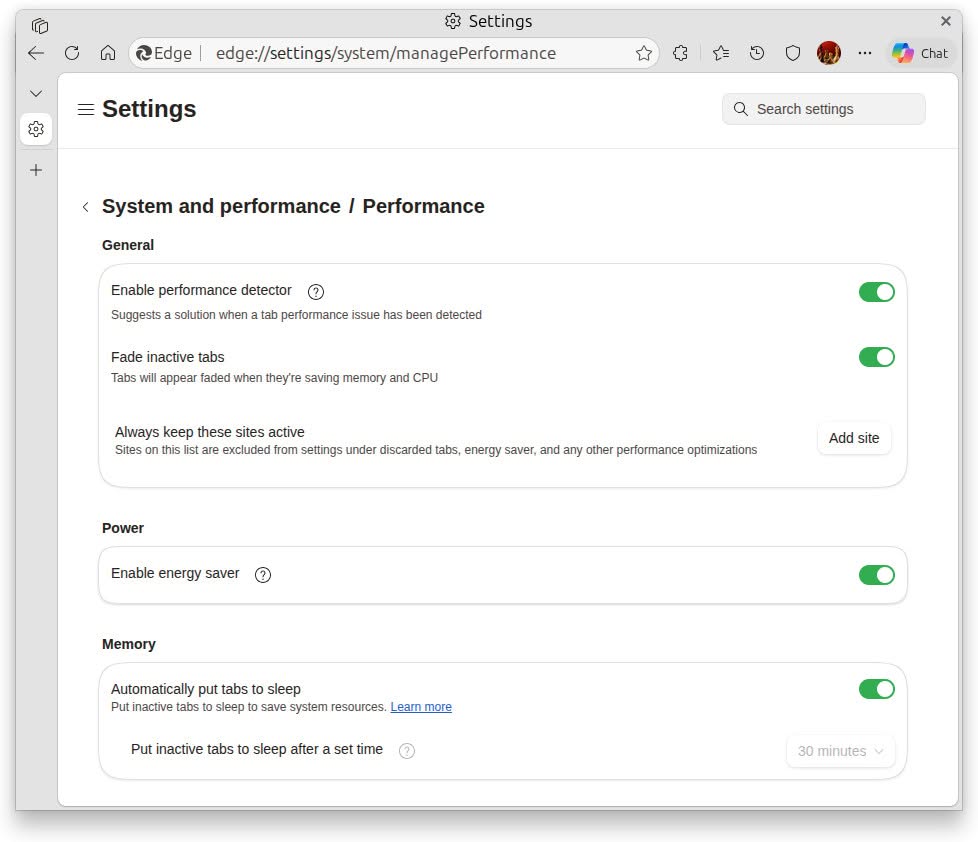978x842 pixels.
Task: Open the home page icon
Action: point(108,53)
